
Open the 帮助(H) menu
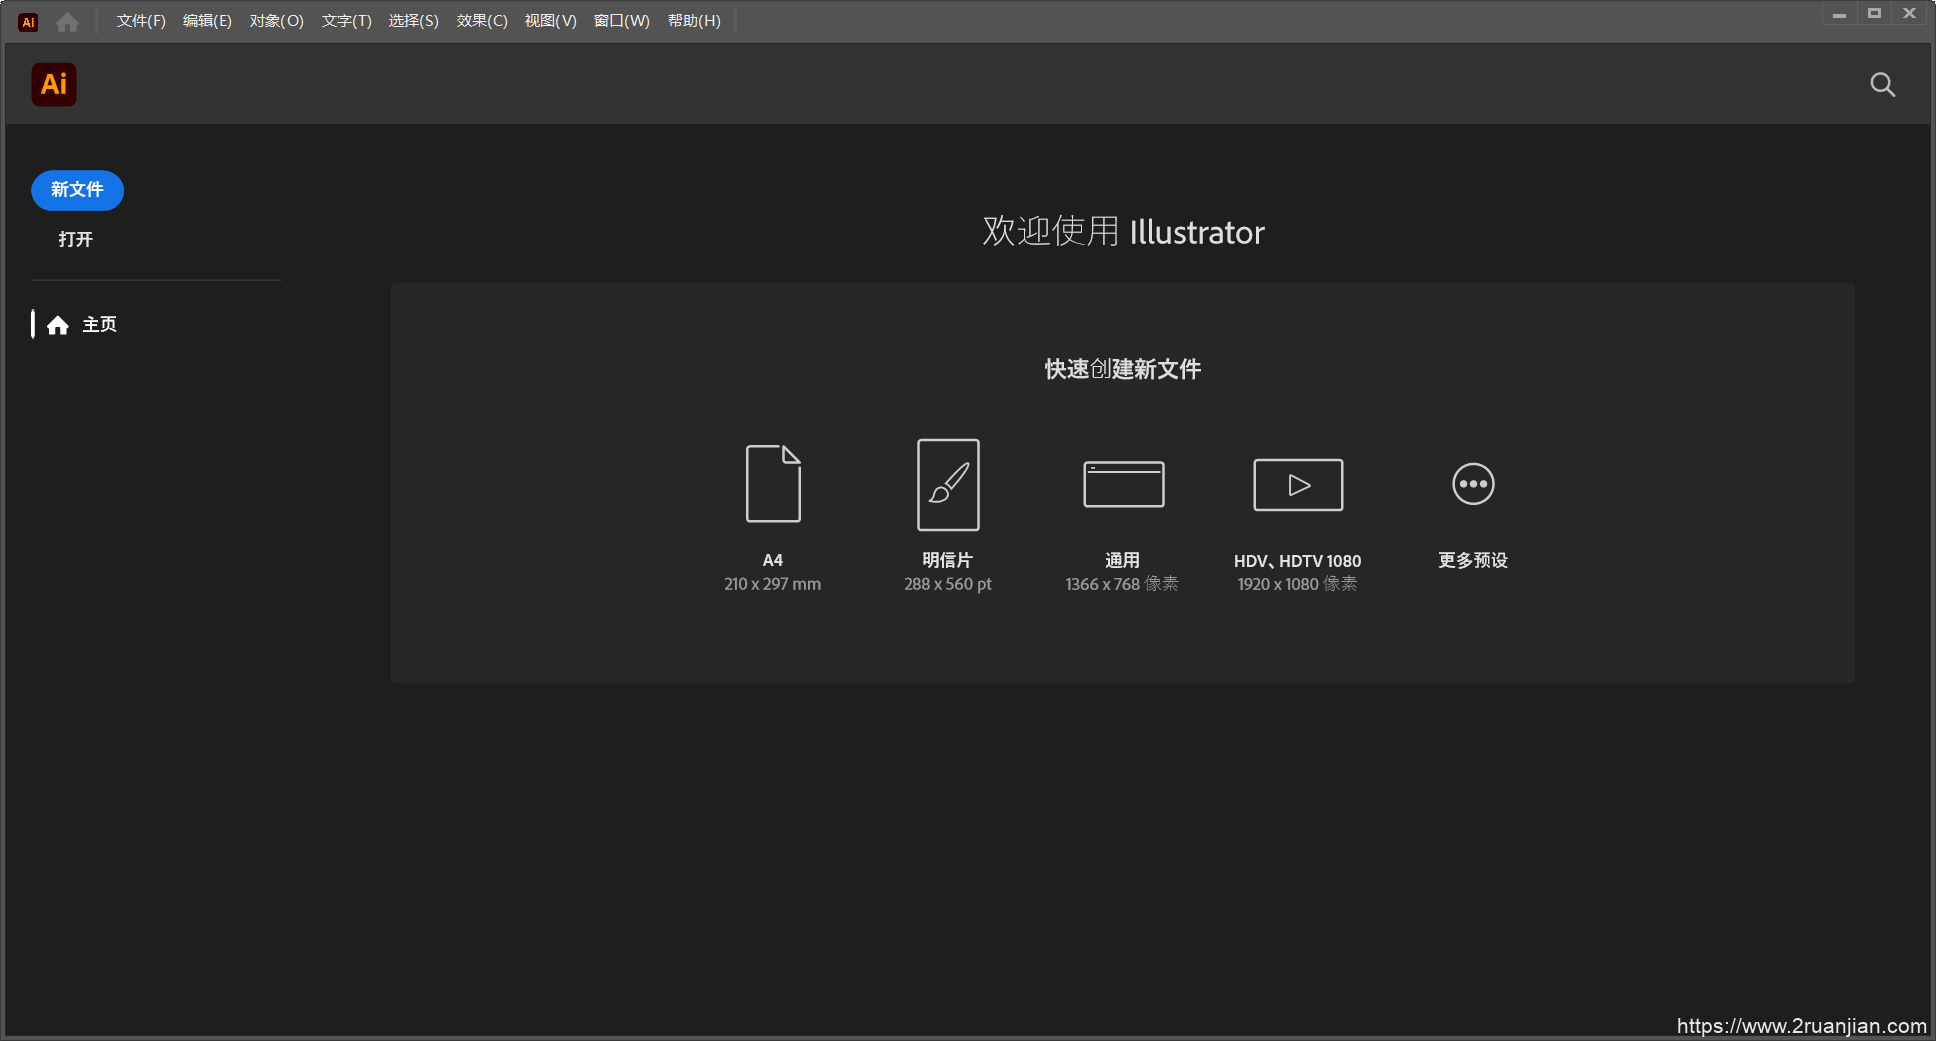[x=694, y=21]
